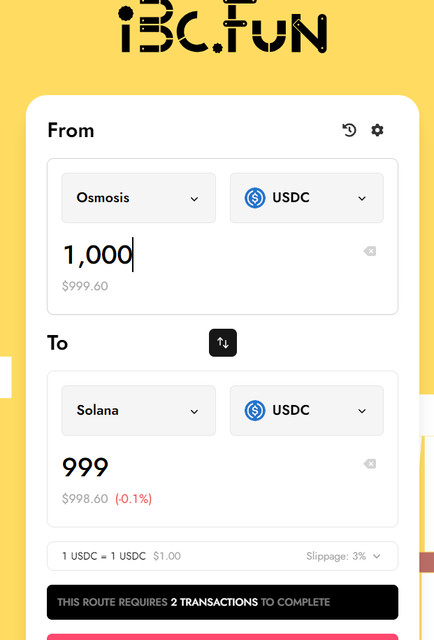This screenshot has height=640, width=434.
Task: Expand the Slippage 3% details
Action: [343, 556]
